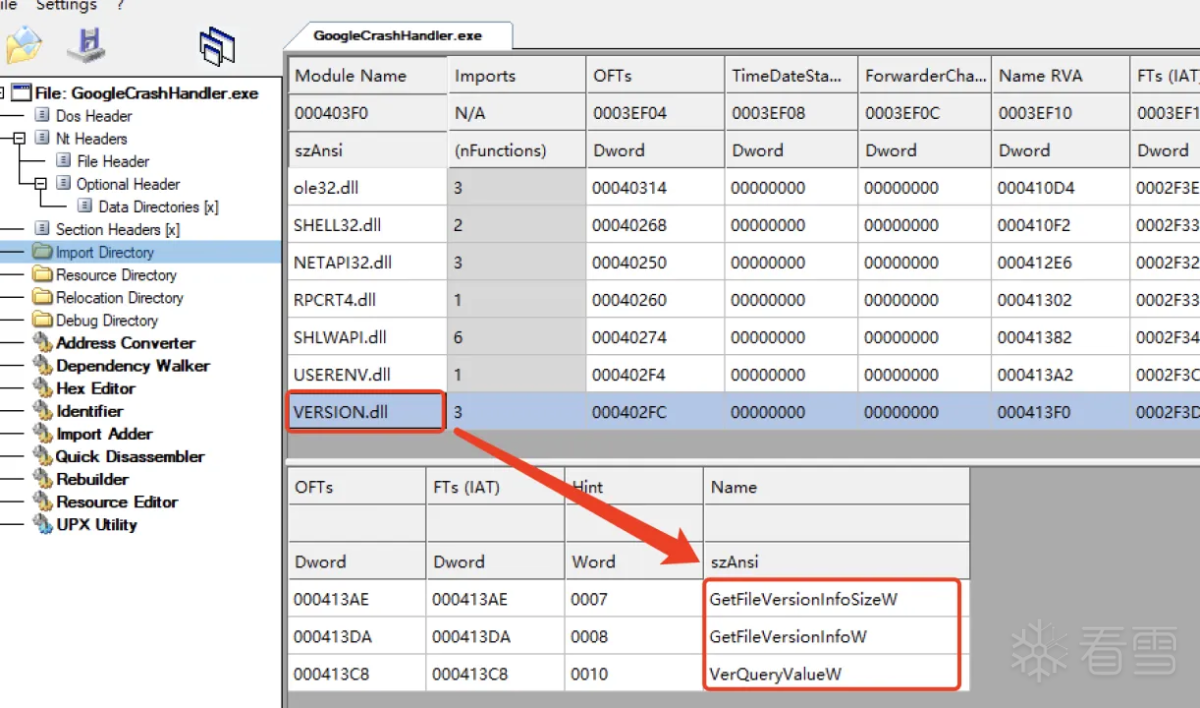Select File Header in the tree
Image resolution: width=1200 pixels, height=708 pixels.
113,161
